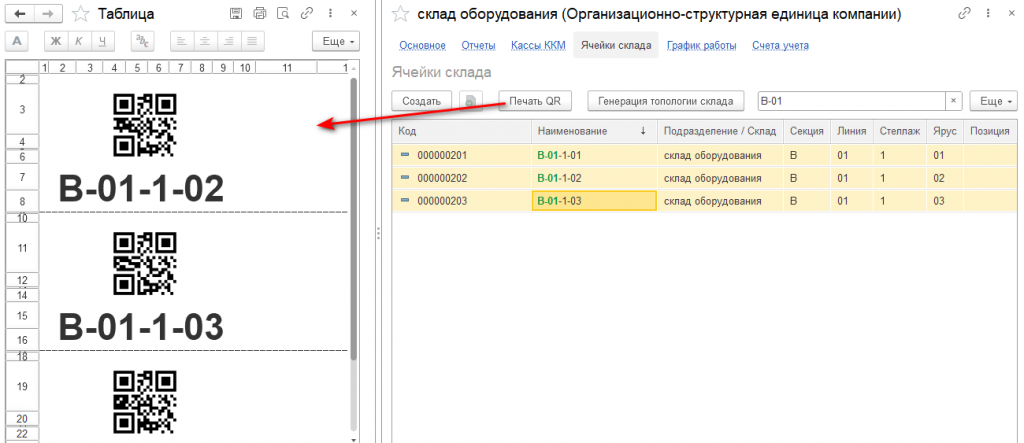The height and width of the screenshot is (443, 1024).
Task: Select the Ячейки склада tab
Action: [616, 45]
